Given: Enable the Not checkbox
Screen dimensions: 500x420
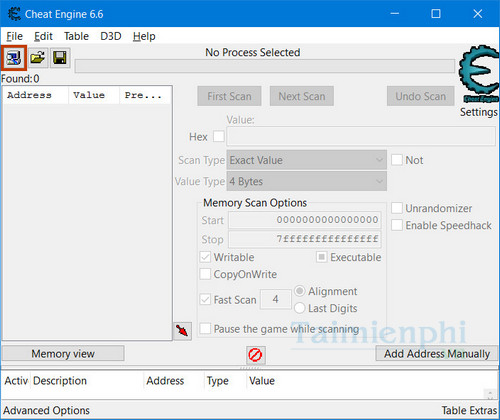Looking at the screenshot, I should pos(397,160).
